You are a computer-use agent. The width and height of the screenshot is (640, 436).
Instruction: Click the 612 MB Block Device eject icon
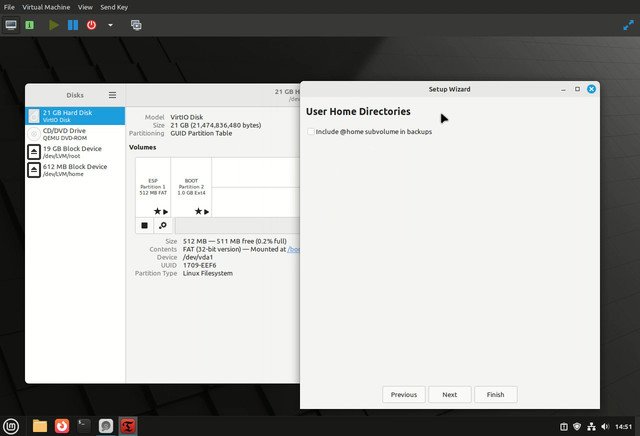click(x=34, y=170)
